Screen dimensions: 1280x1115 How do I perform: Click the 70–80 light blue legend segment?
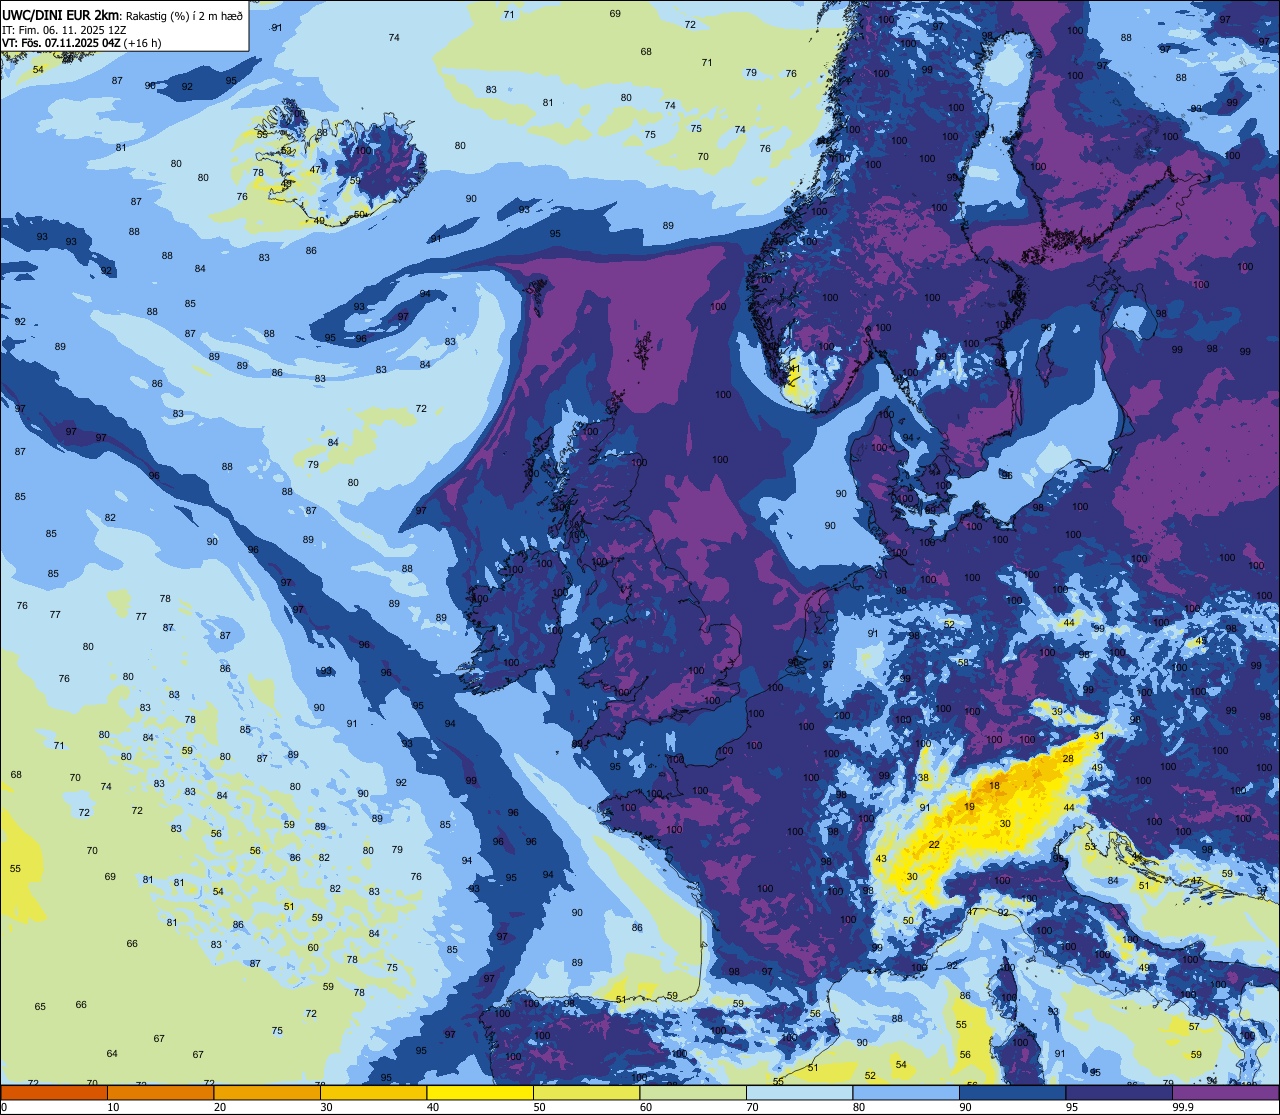(799, 1093)
